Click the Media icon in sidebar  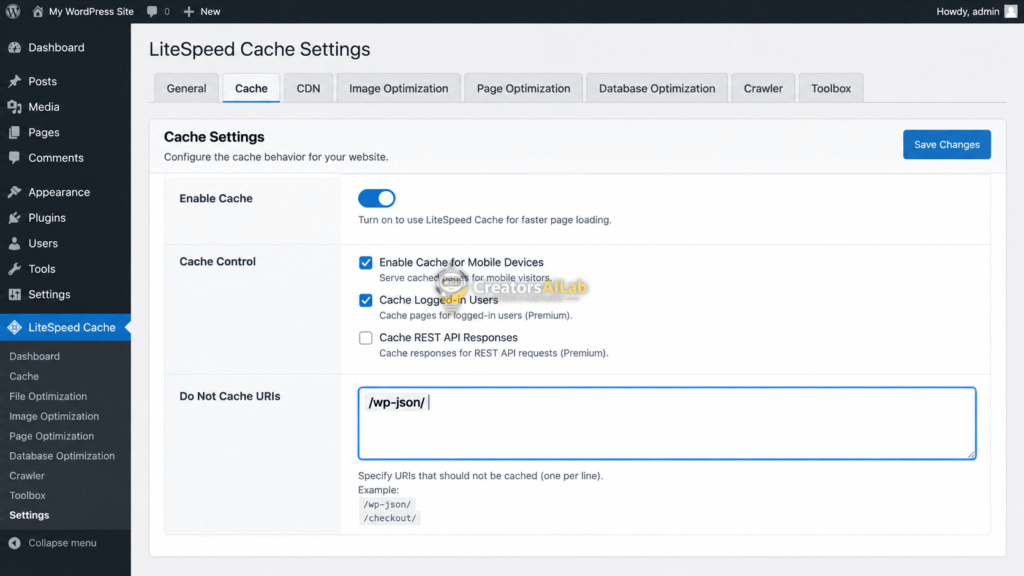pyautogui.click(x=14, y=106)
